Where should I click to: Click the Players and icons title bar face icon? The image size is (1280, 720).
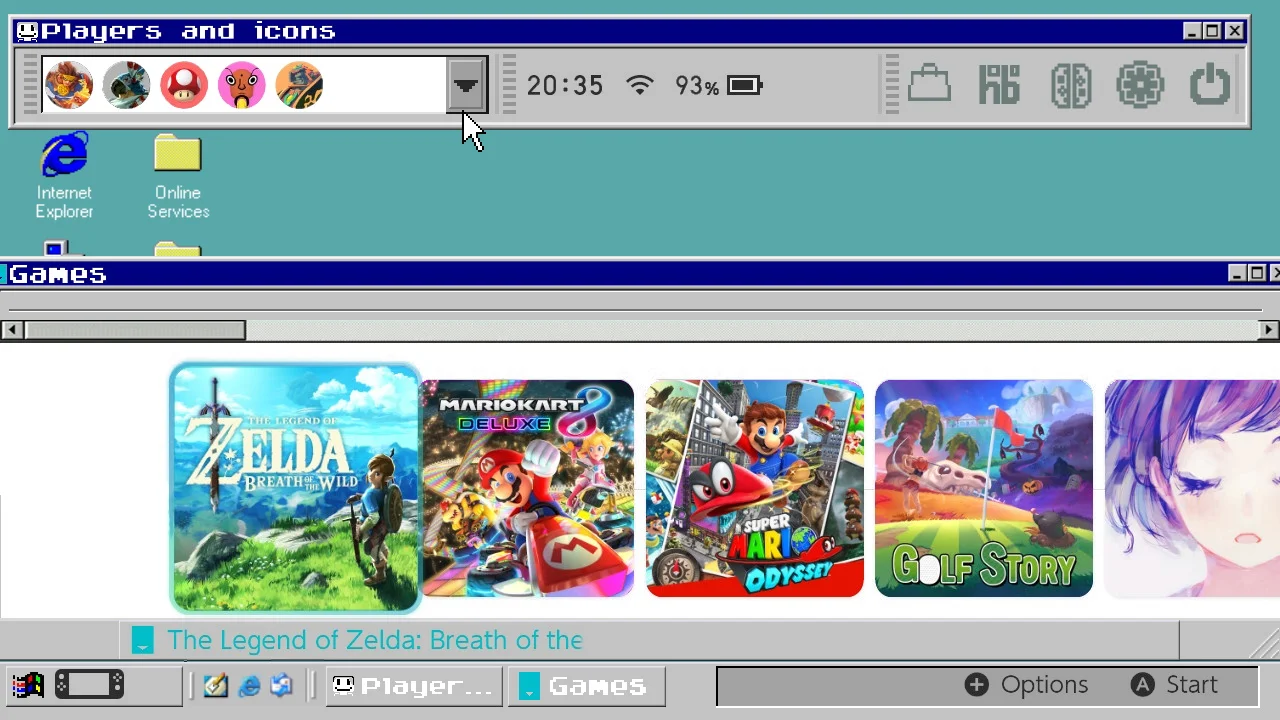pos(27,31)
